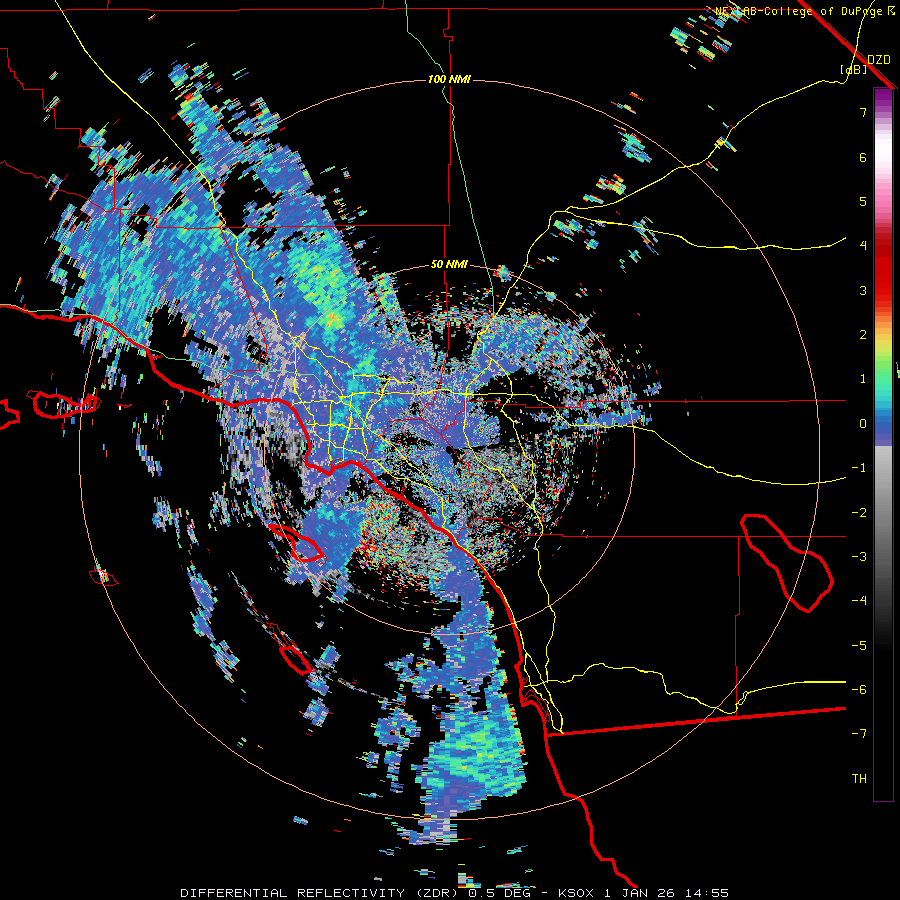Click the "3" value on the color scale
The width and height of the screenshot is (900, 900).
pyautogui.click(x=863, y=290)
